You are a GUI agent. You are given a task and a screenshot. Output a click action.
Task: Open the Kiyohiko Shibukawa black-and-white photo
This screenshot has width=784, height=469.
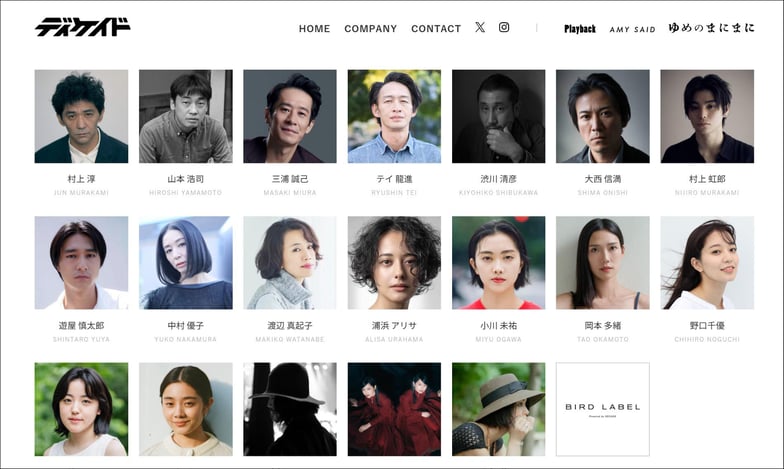point(498,116)
